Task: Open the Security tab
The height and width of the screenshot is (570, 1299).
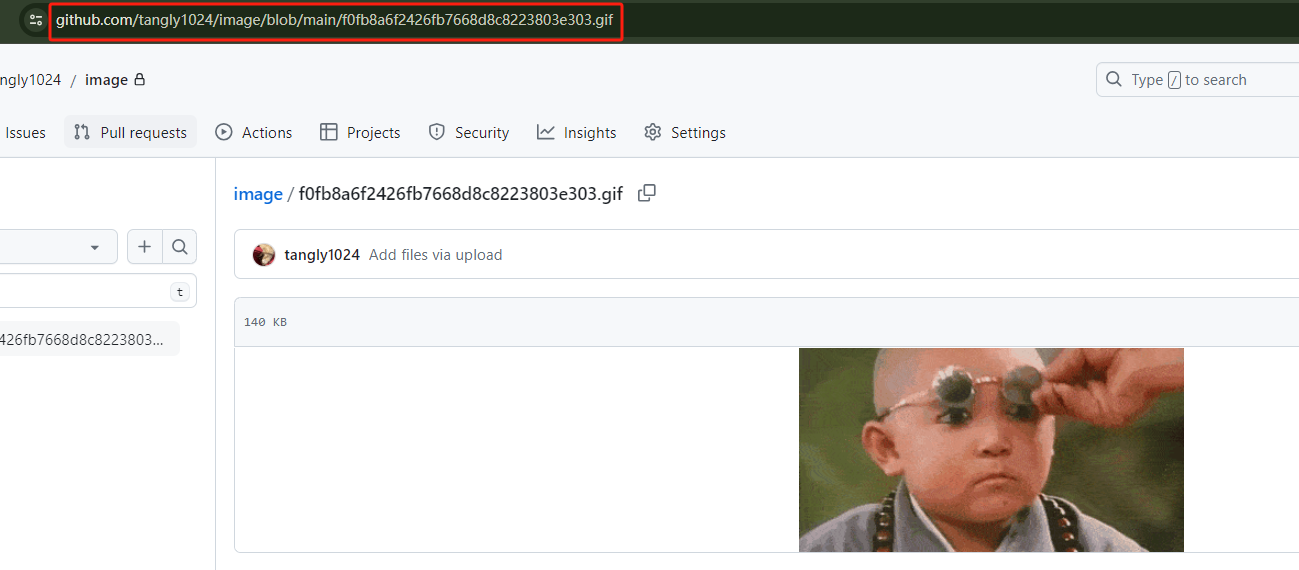Action: (x=468, y=132)
